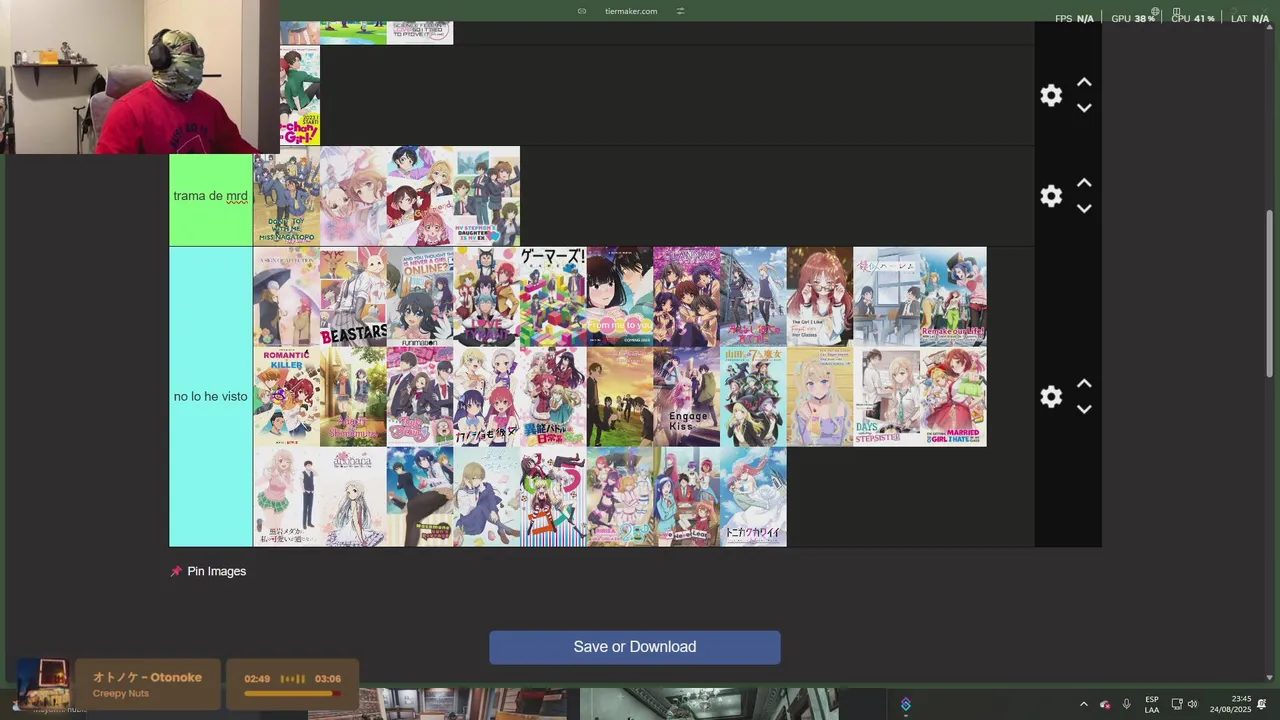Viewport: 1280px width, 720px height.
Task: Select 'My Stepmom's Daughter Is My Ex' poster
Action: [486, 196]
